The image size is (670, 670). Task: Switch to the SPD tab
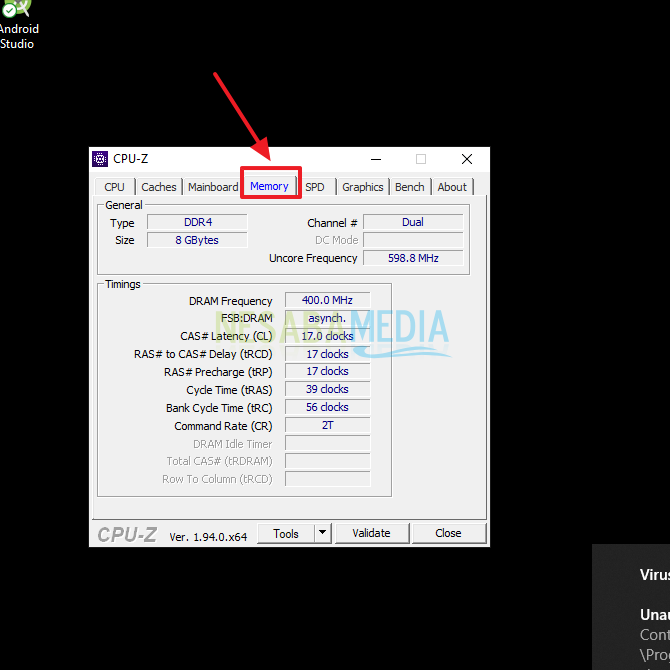tap(315, 187)
